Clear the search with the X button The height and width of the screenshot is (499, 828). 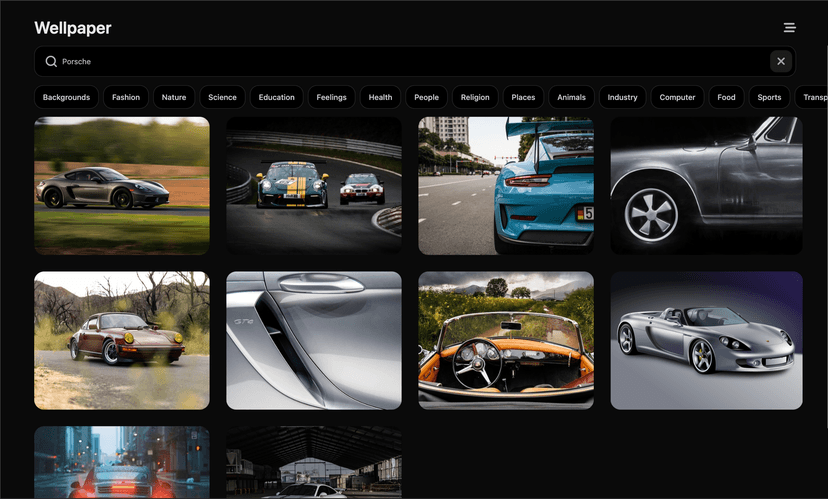781,61
